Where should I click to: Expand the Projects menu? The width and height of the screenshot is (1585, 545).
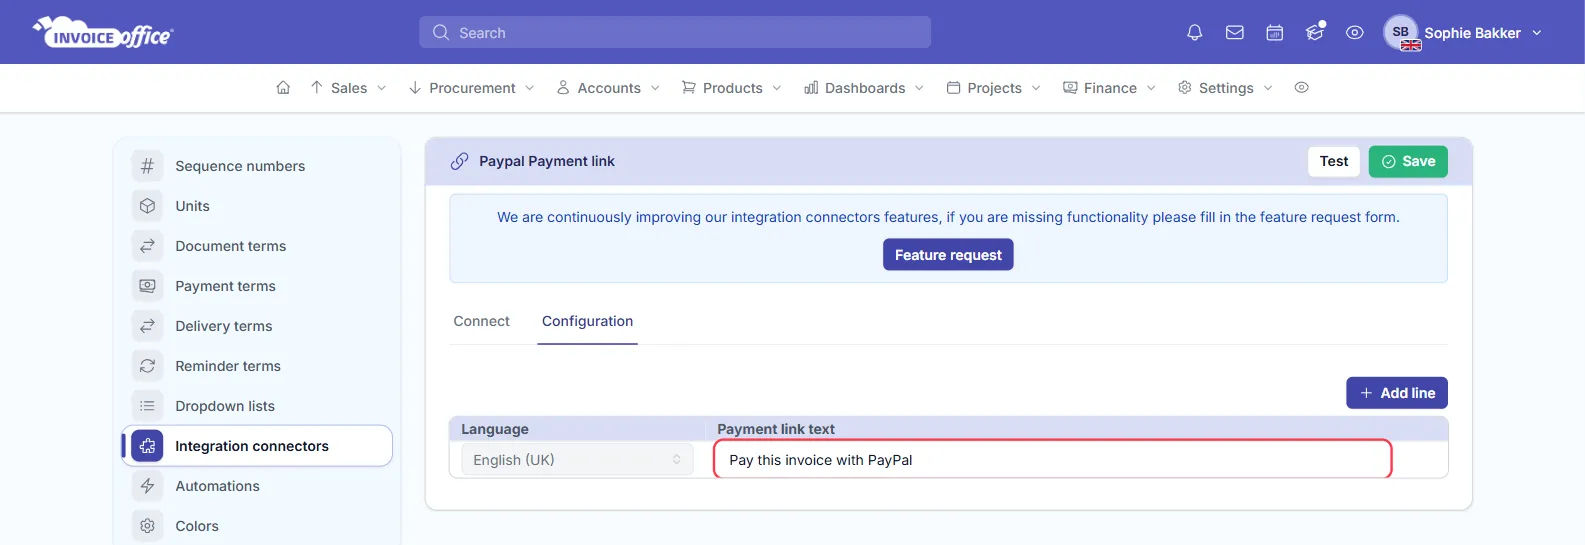pyautogui.click(x=993, y=88)
